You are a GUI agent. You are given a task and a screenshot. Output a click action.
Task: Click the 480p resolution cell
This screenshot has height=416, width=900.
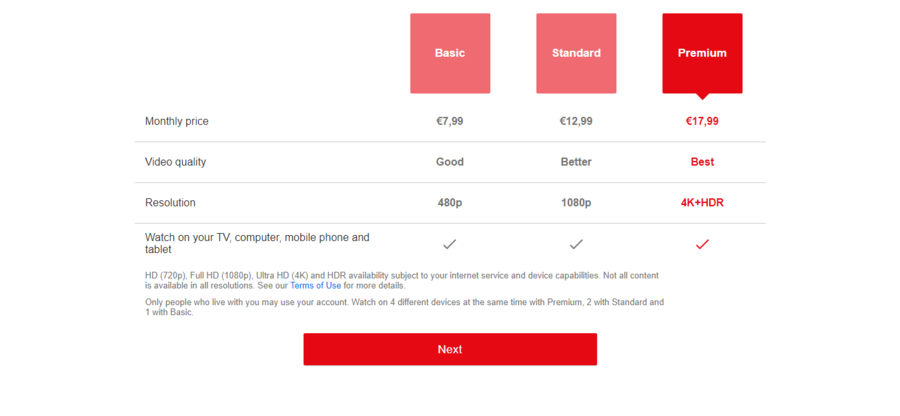click(x=450, y=203)
